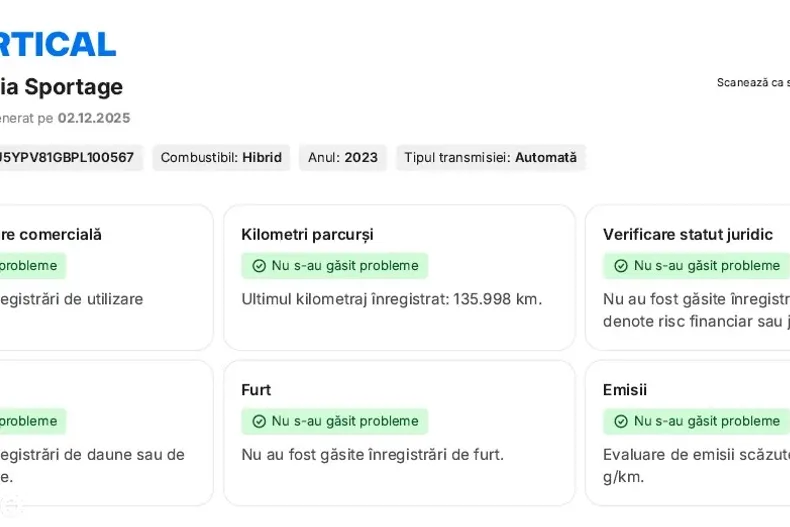Click the green status badge in the Furt card

[x=335, y=421]
